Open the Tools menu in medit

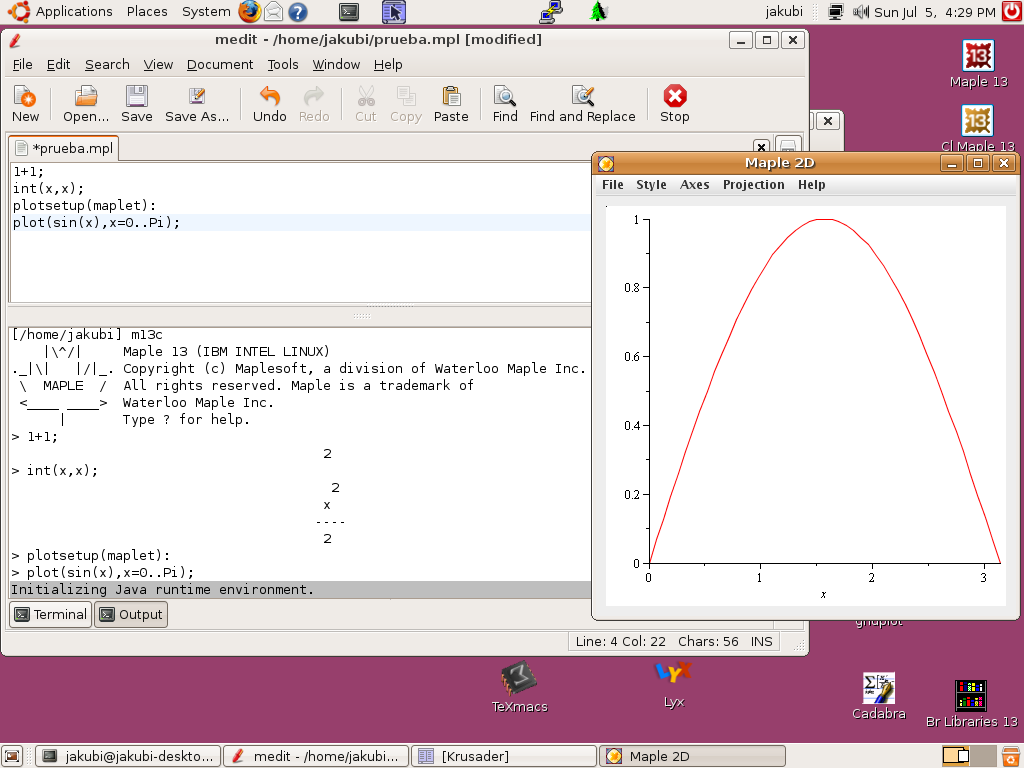pos(283,65)
